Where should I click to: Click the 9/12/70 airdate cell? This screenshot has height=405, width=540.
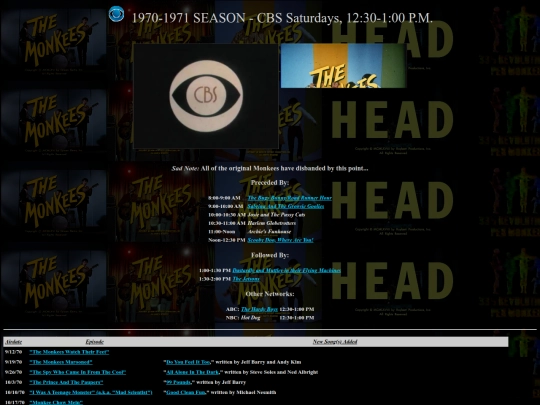13,352
